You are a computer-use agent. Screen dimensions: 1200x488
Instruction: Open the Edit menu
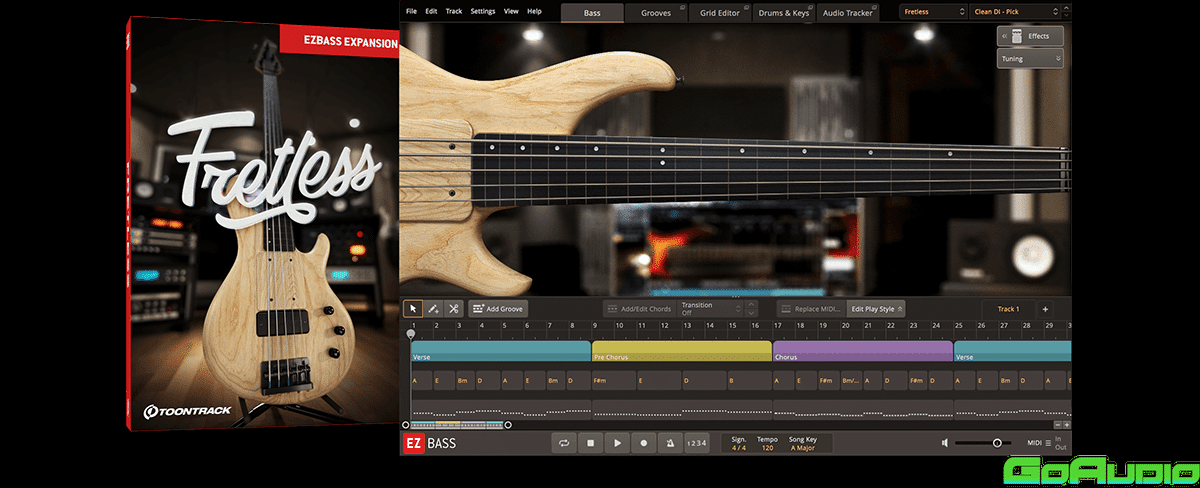431,11
